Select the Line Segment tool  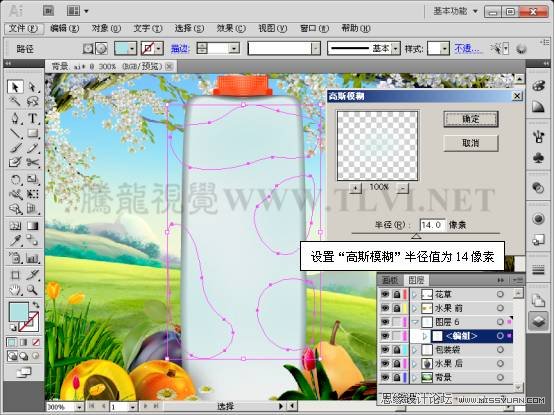tap(15, 133)
